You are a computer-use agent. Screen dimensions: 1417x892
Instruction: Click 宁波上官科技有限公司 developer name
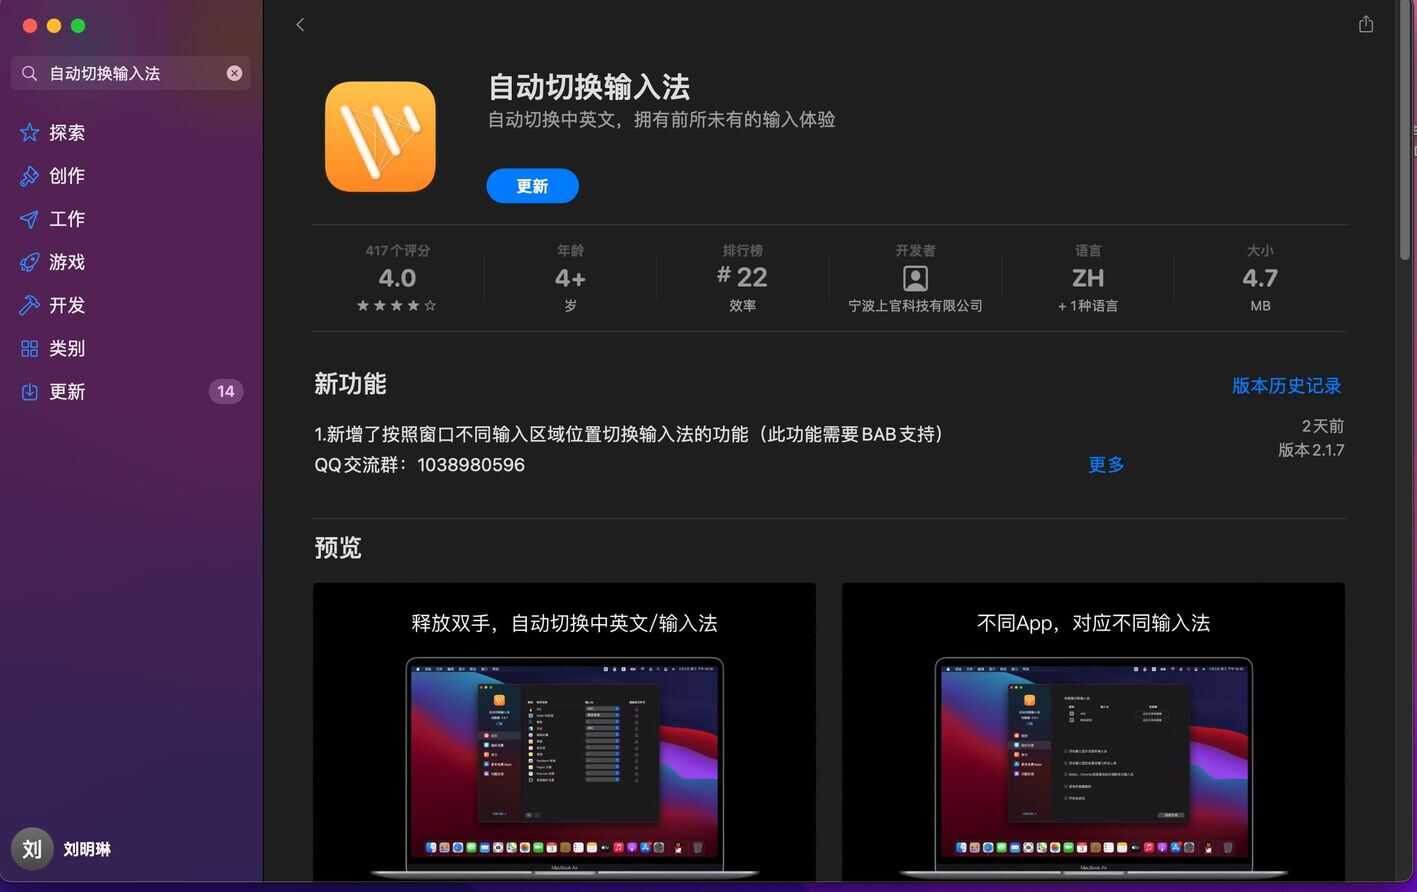915,306
